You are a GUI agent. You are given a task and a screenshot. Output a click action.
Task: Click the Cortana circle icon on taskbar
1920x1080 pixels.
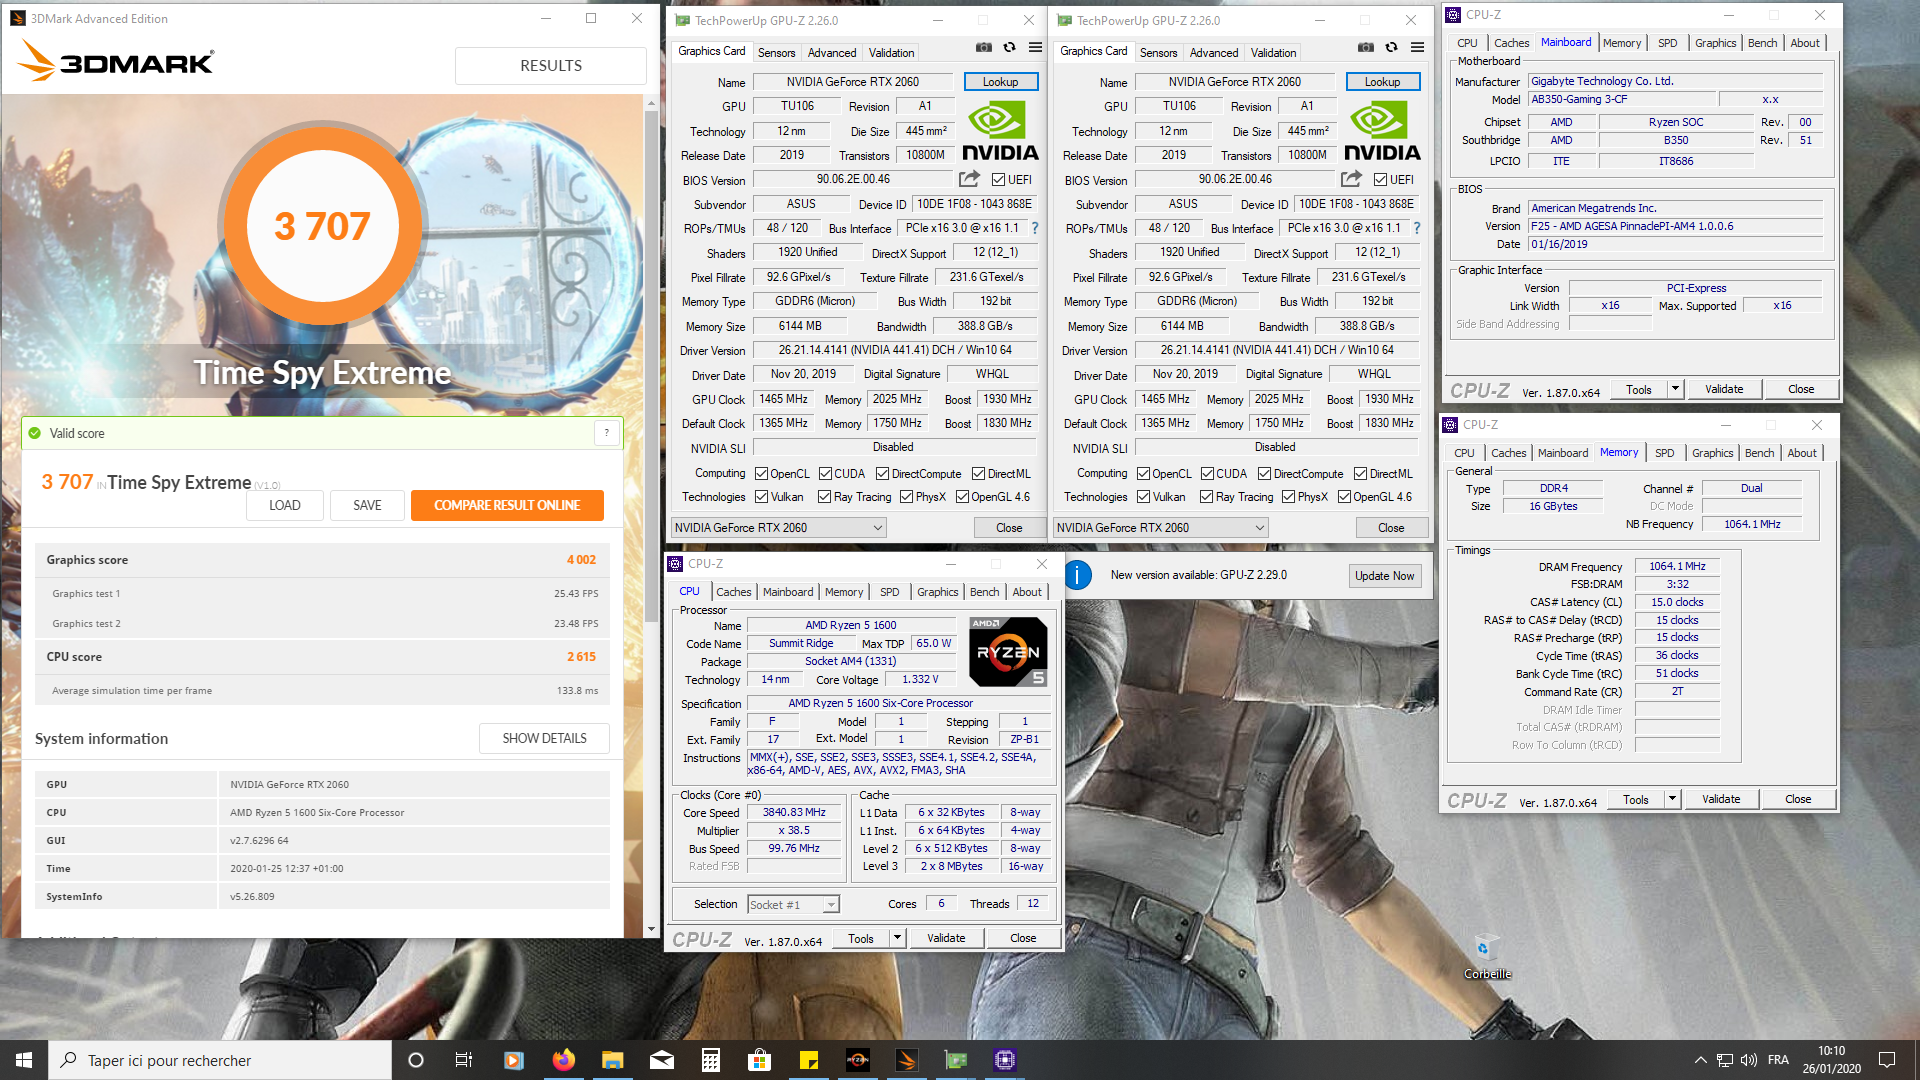[416, 1060]
